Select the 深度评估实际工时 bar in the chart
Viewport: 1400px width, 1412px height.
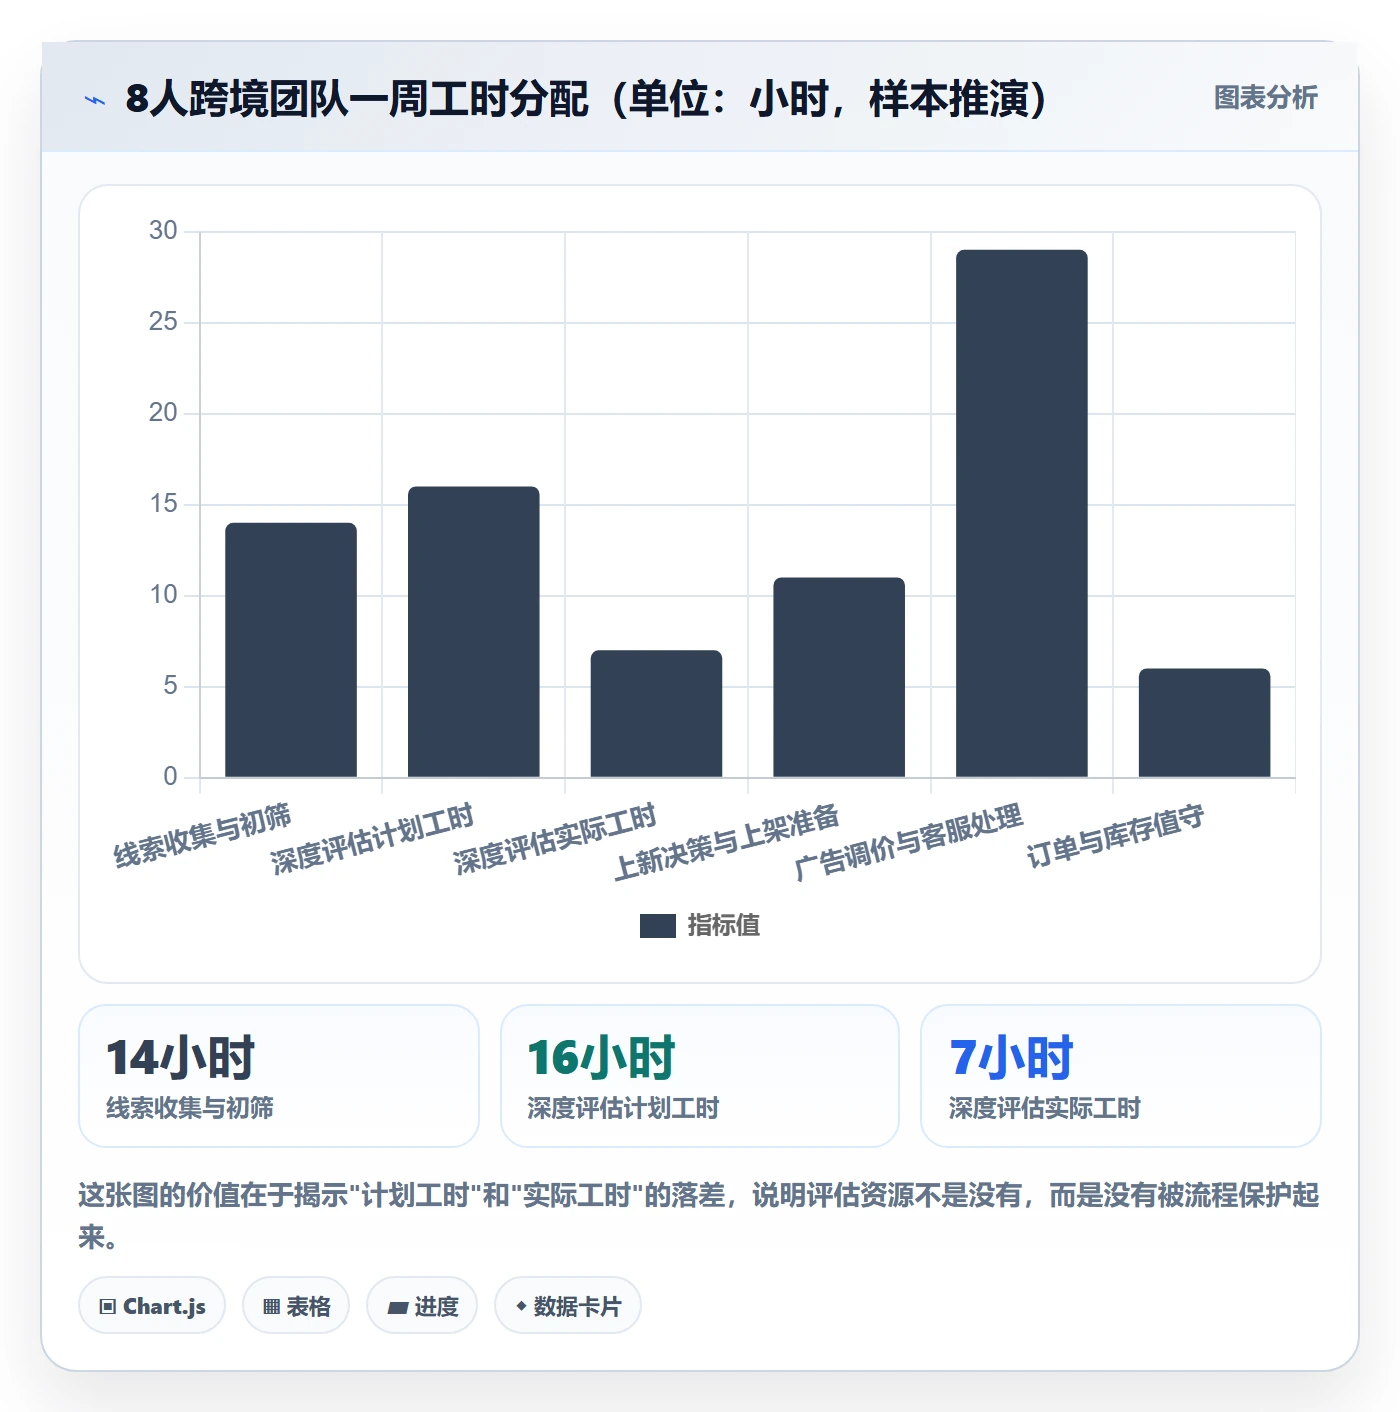656,714
